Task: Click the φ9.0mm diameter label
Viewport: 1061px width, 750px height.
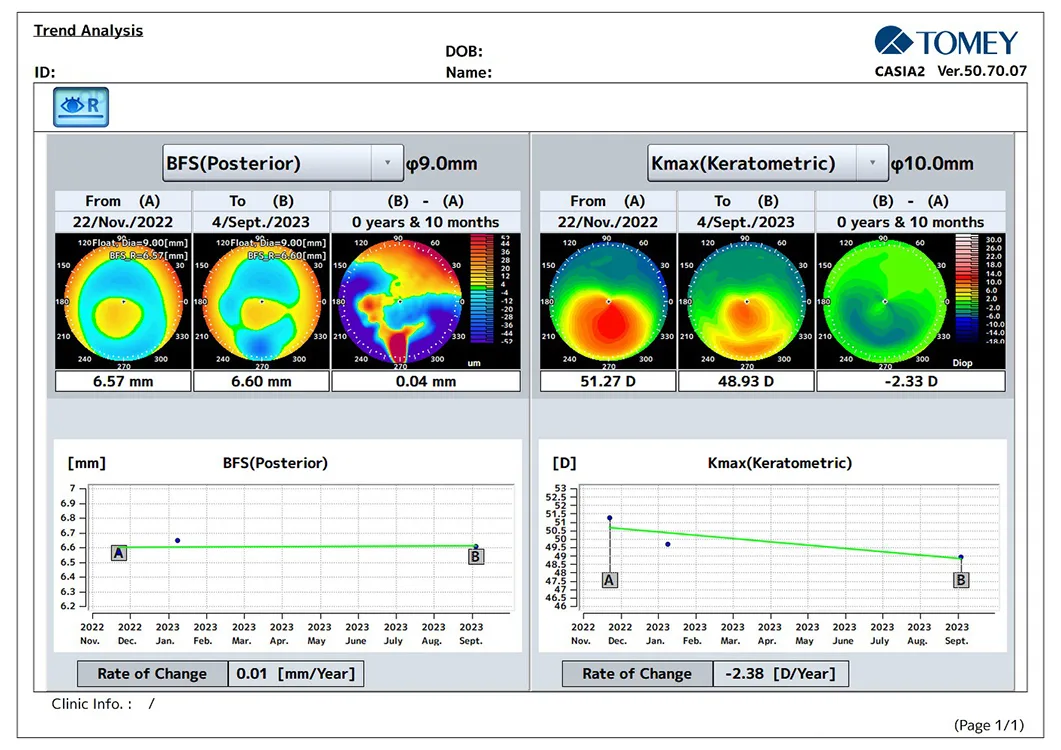Action: pos(442,164)
